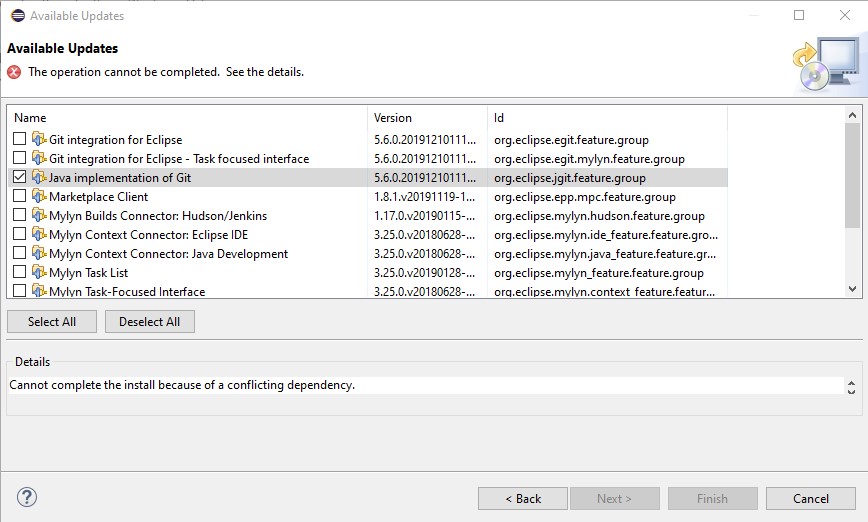Click the Marketplace Client feature icon

(x=39, y=196)
